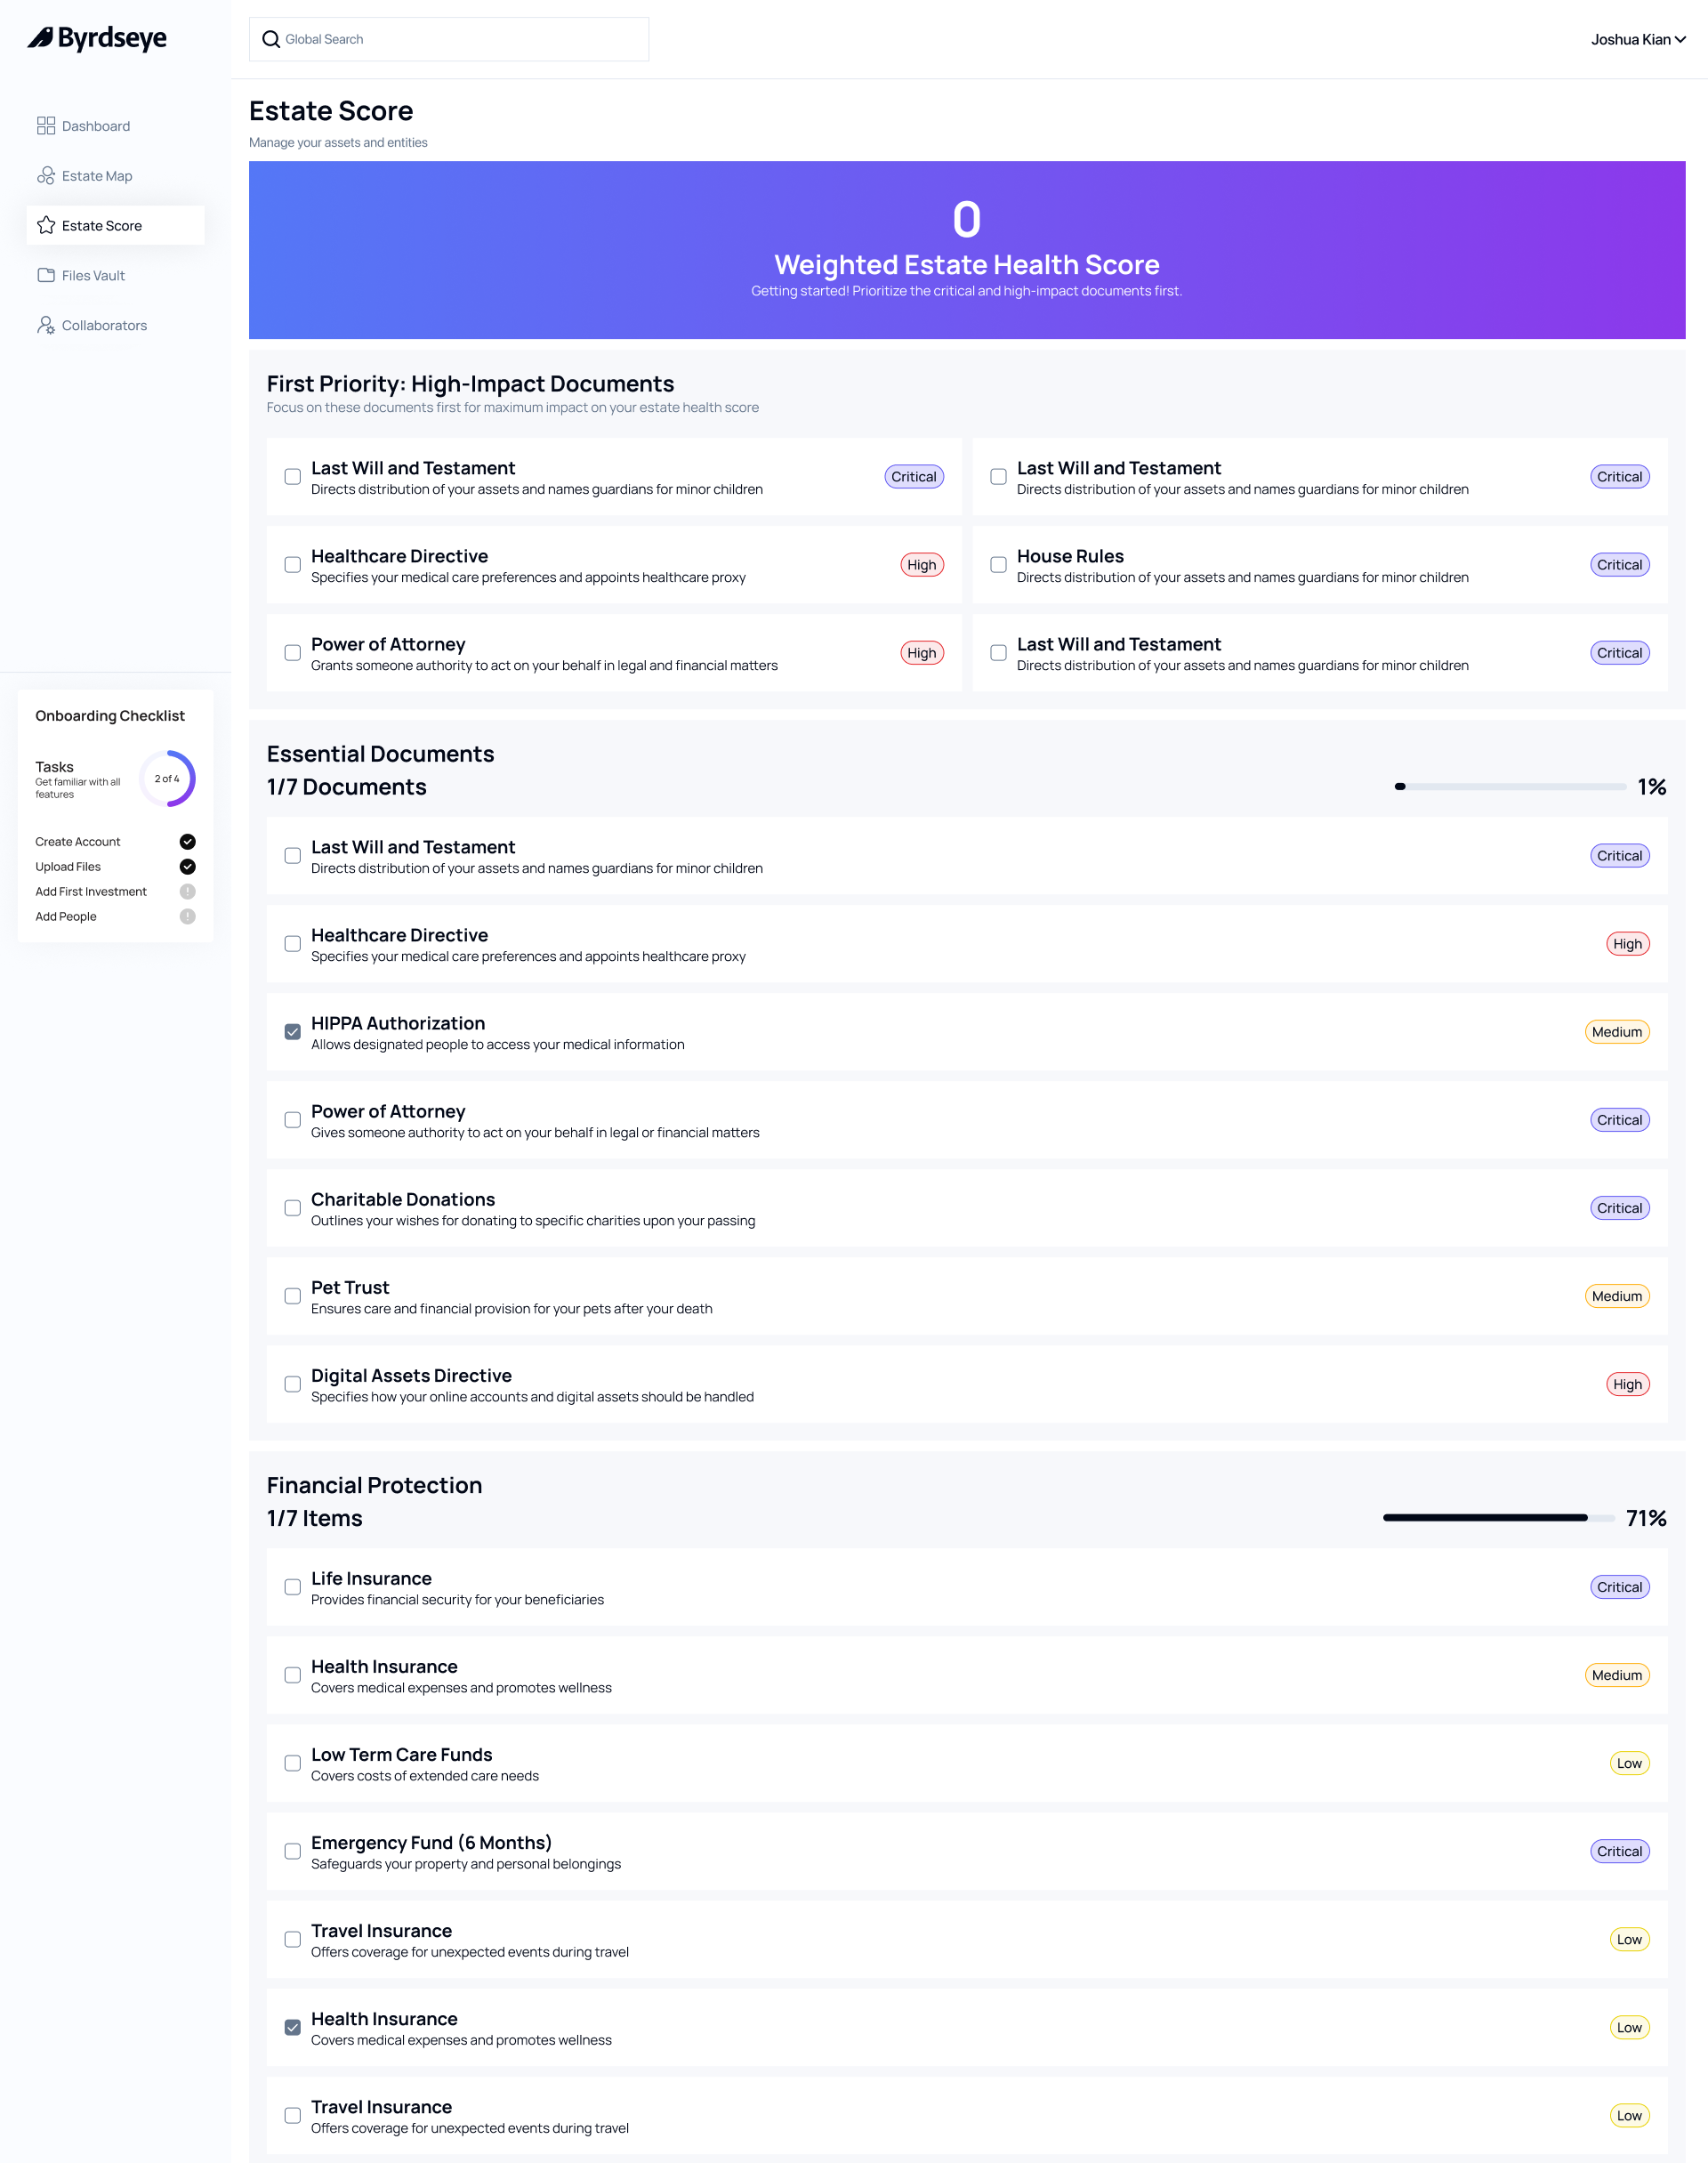
Task: Click the Upload Files checklist task
Action: (115, 867)
